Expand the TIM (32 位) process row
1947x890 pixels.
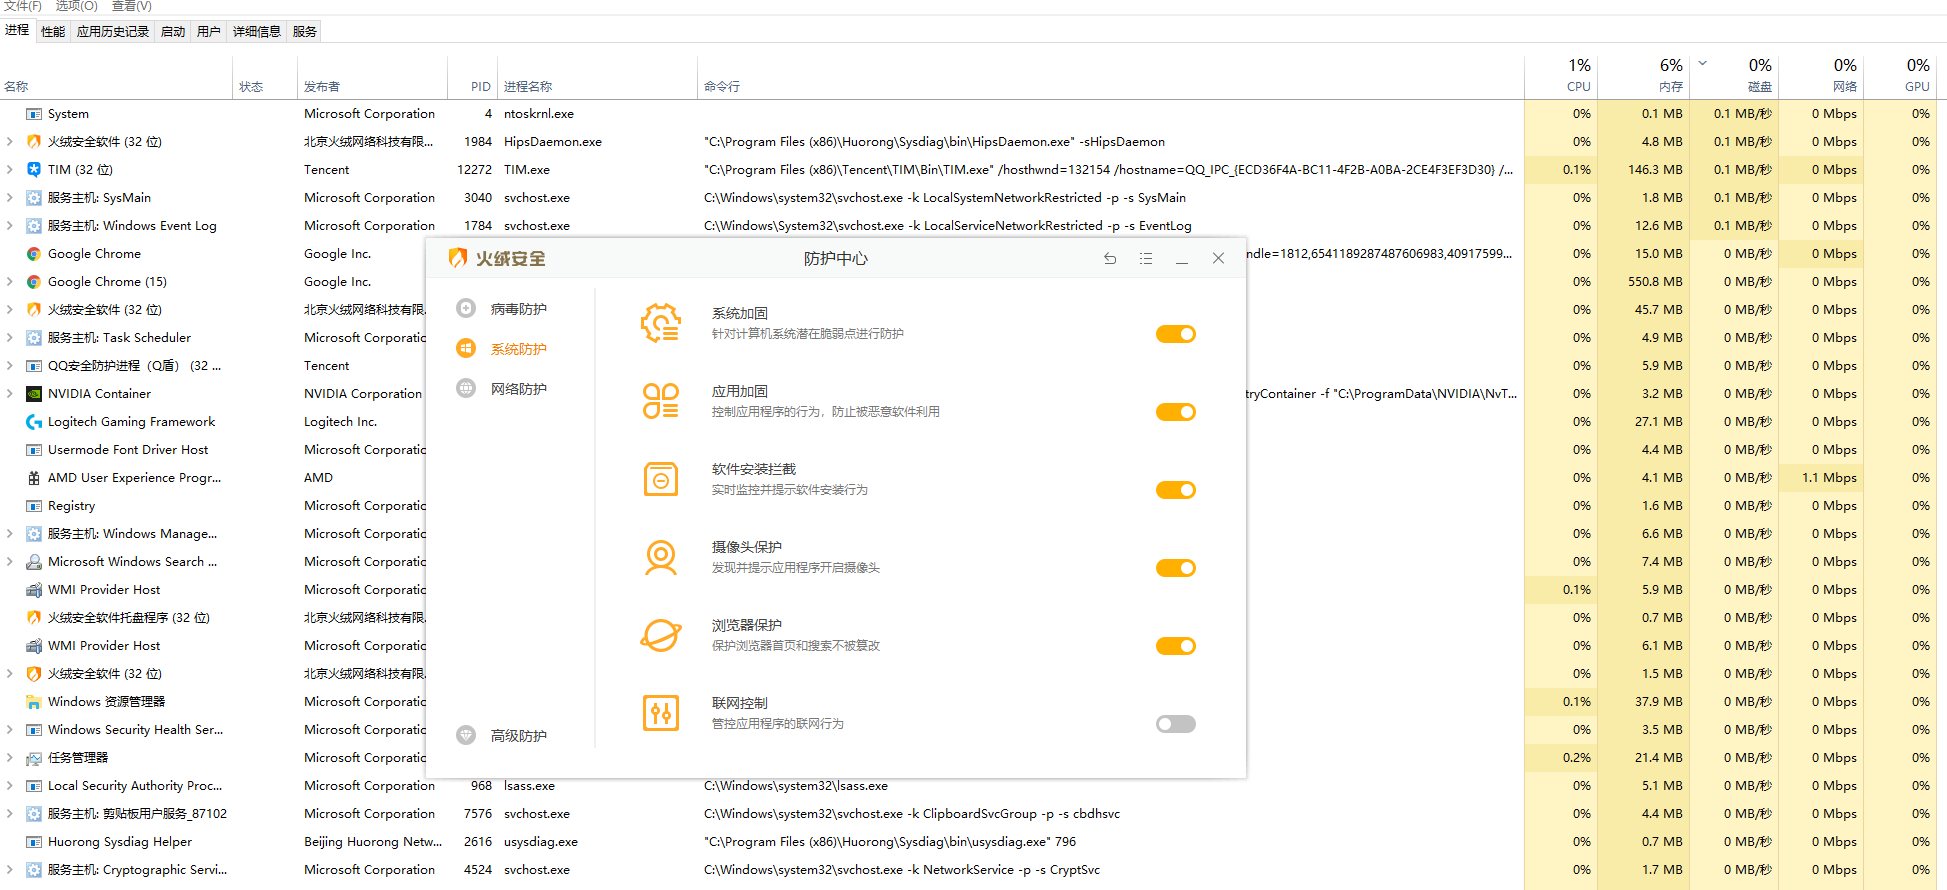pos(10,169)
